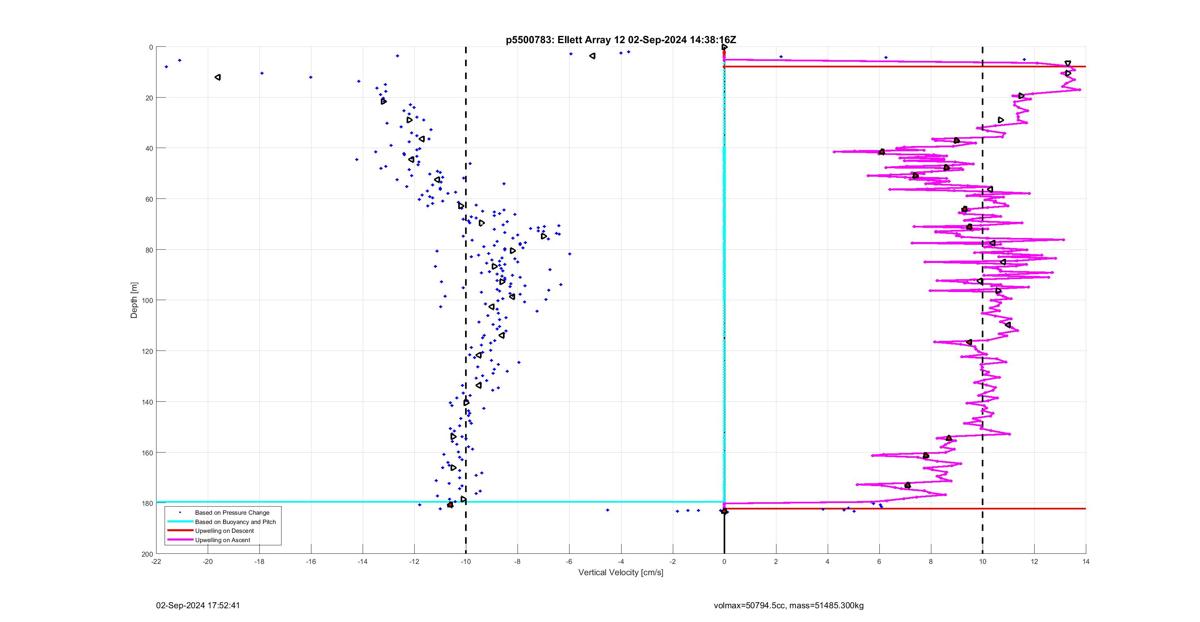1200x622 pixels.
Task: Click depth axis tick label '140'
Action: tap(146, 402)
